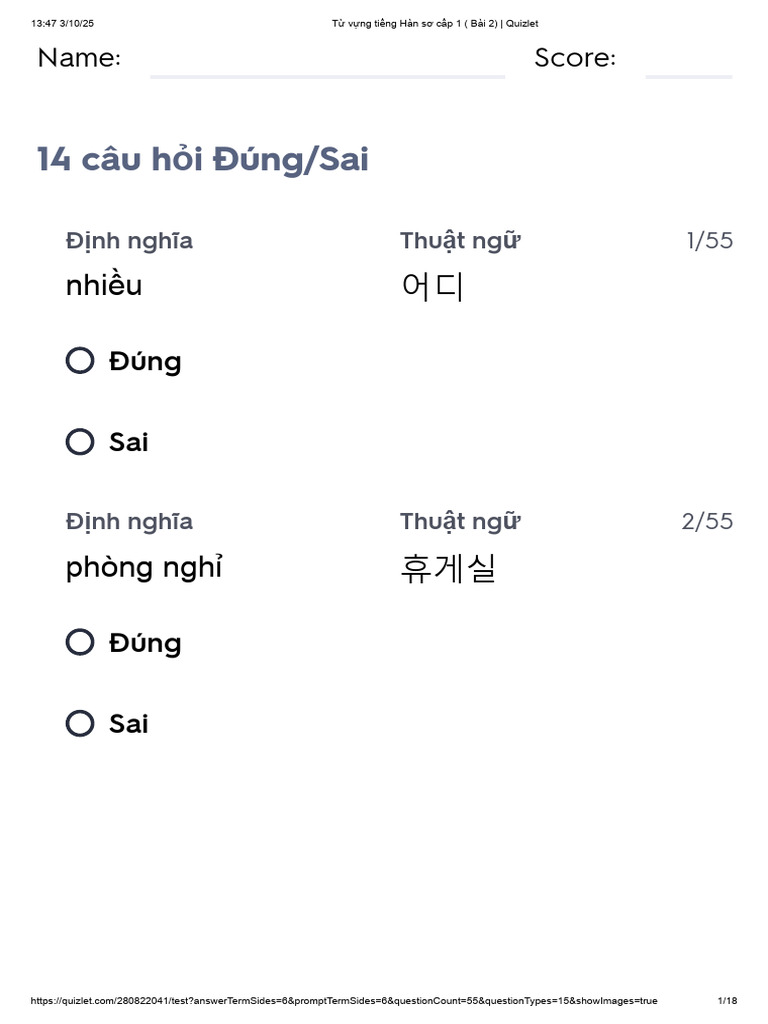Select Sai radio for the nhiều question

[80, 442]
